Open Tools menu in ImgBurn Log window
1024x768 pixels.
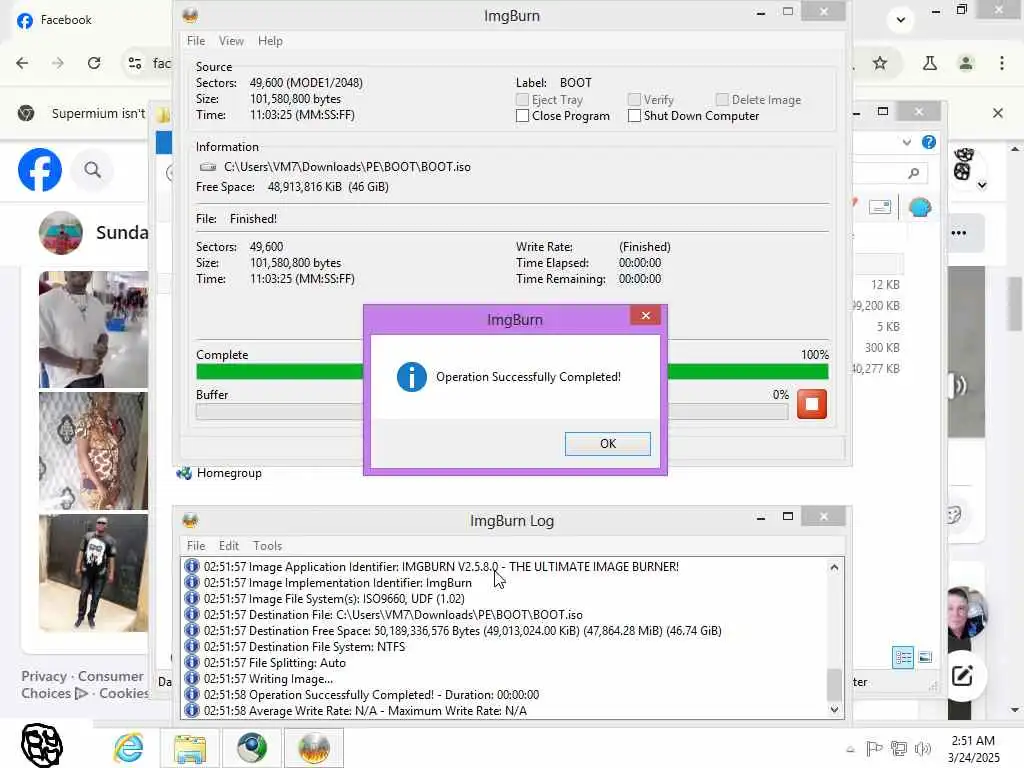point(268,545)
